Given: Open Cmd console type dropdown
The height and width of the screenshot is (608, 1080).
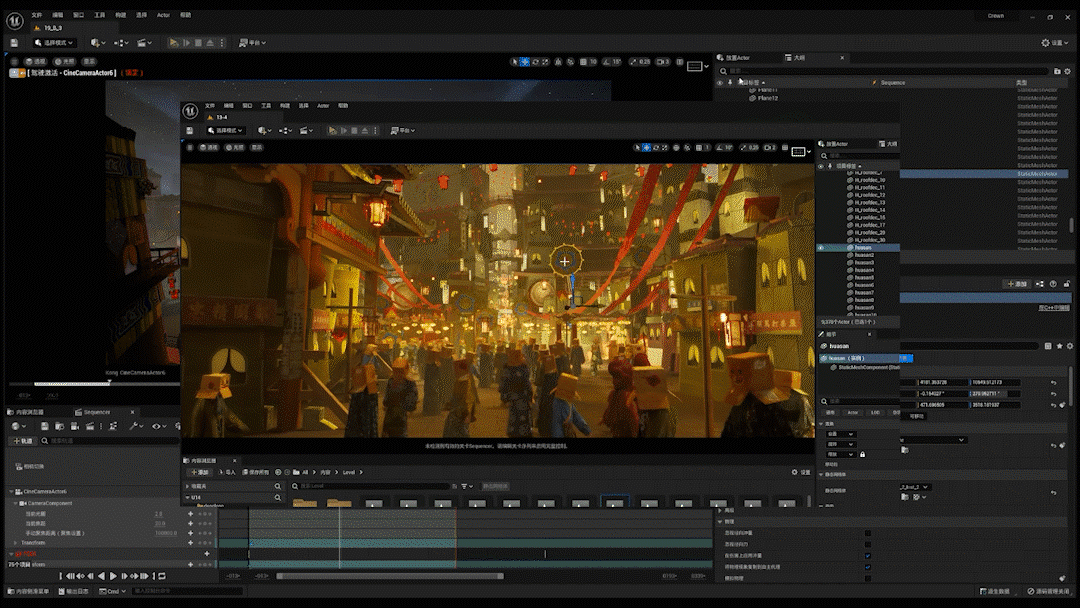Looking at the screenshot, I should pos(113,591).
